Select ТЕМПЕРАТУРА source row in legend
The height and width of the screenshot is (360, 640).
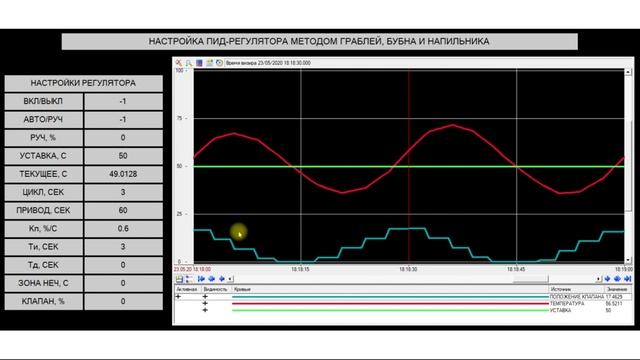tap(567, 304)
